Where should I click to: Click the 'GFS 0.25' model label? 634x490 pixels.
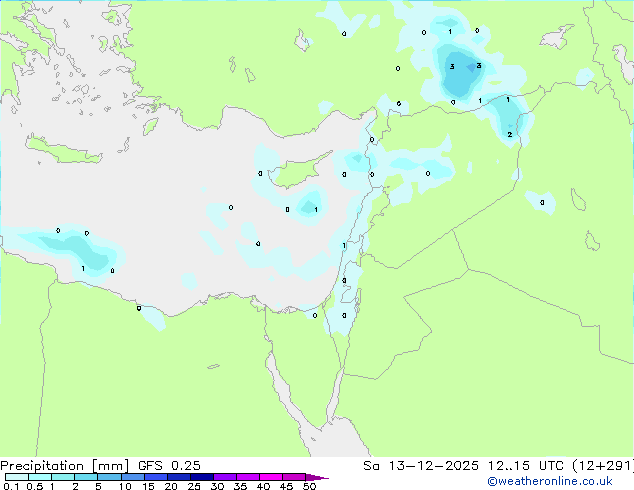tap(169, 466)
